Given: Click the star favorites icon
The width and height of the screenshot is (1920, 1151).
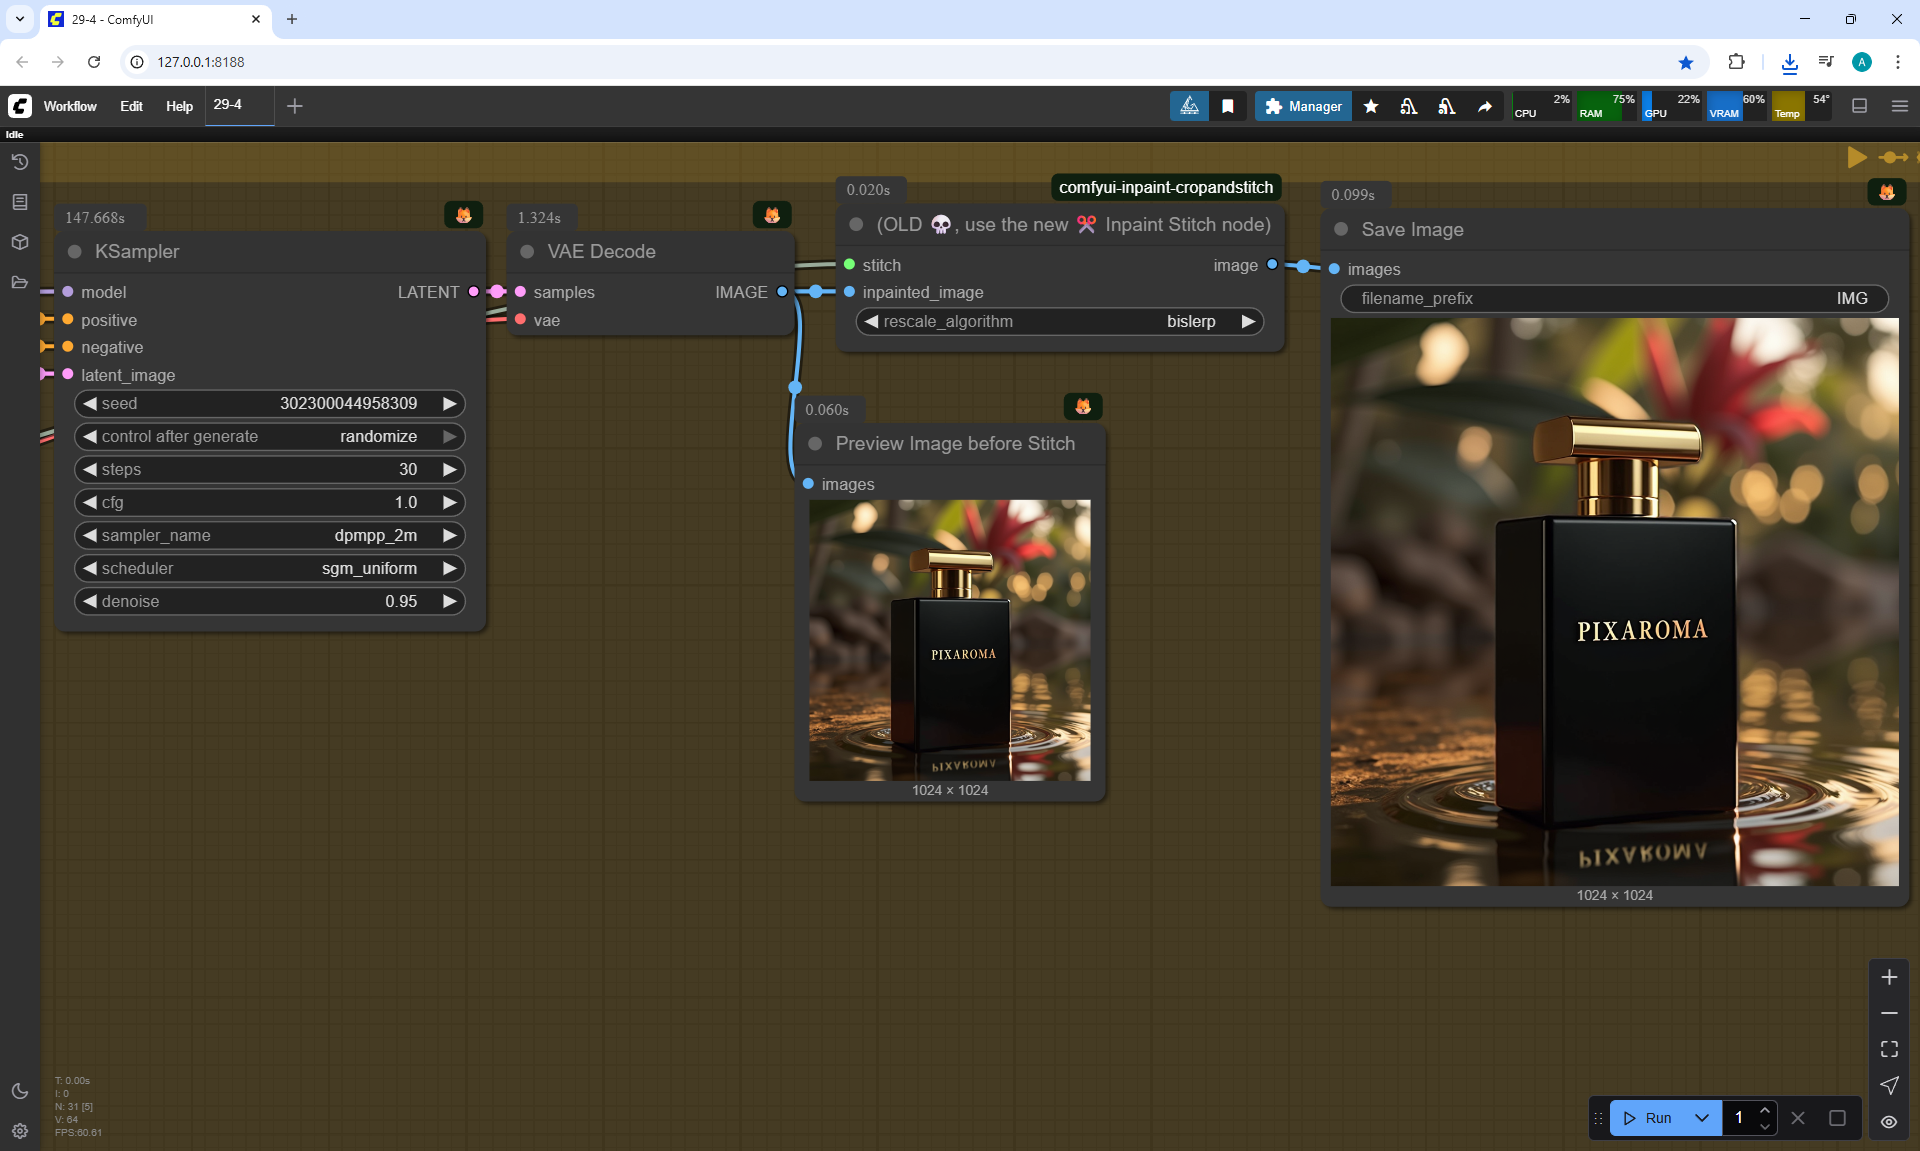Looking at the screenshot, I should [x=1371, y=106].
